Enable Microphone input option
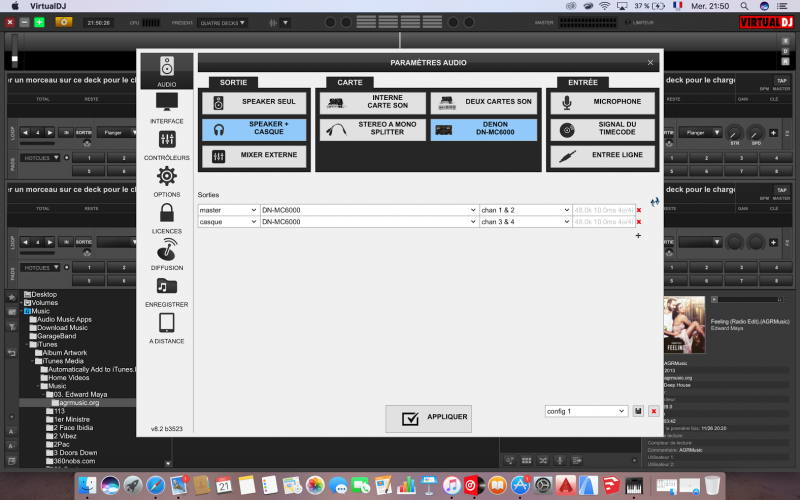This screenshot has height=500, width=800. 603,103
